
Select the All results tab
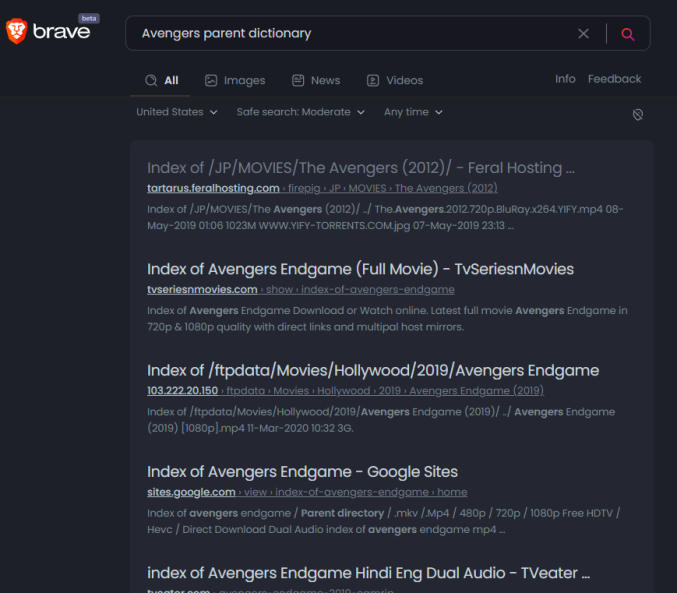(x=161, y=80)
